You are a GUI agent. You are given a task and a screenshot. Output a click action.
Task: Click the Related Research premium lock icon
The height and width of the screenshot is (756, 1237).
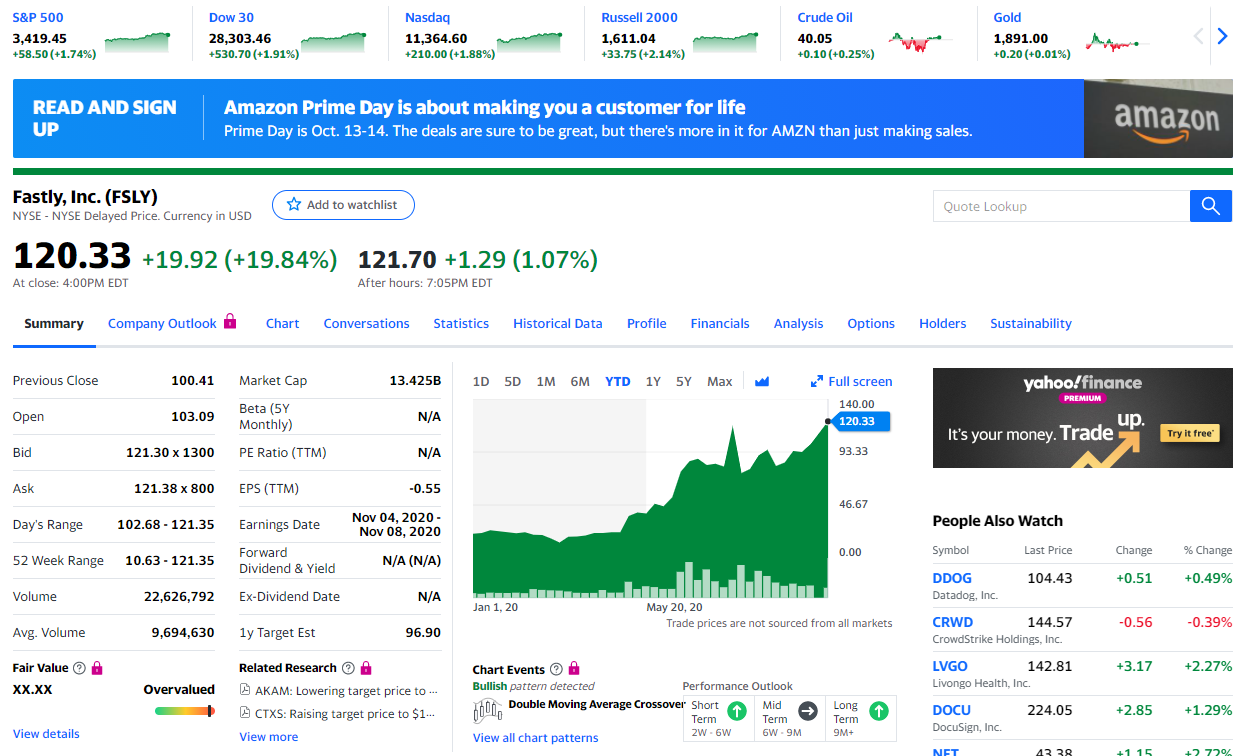366,668
